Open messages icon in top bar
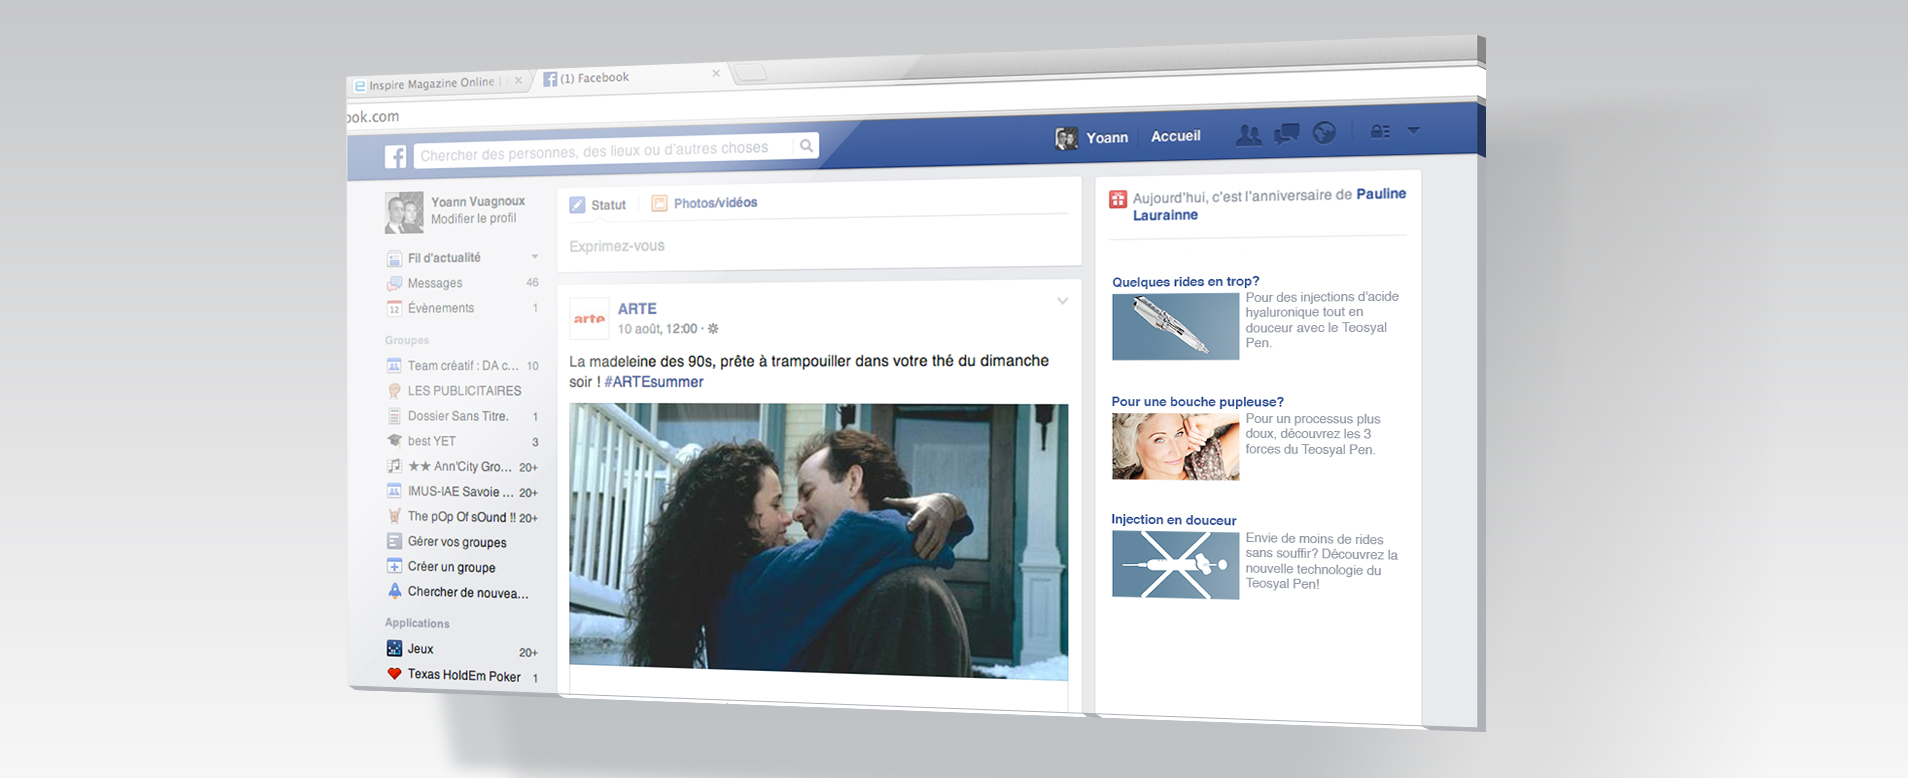This screenshot has width=1908, height=778. coord(1287,133)
